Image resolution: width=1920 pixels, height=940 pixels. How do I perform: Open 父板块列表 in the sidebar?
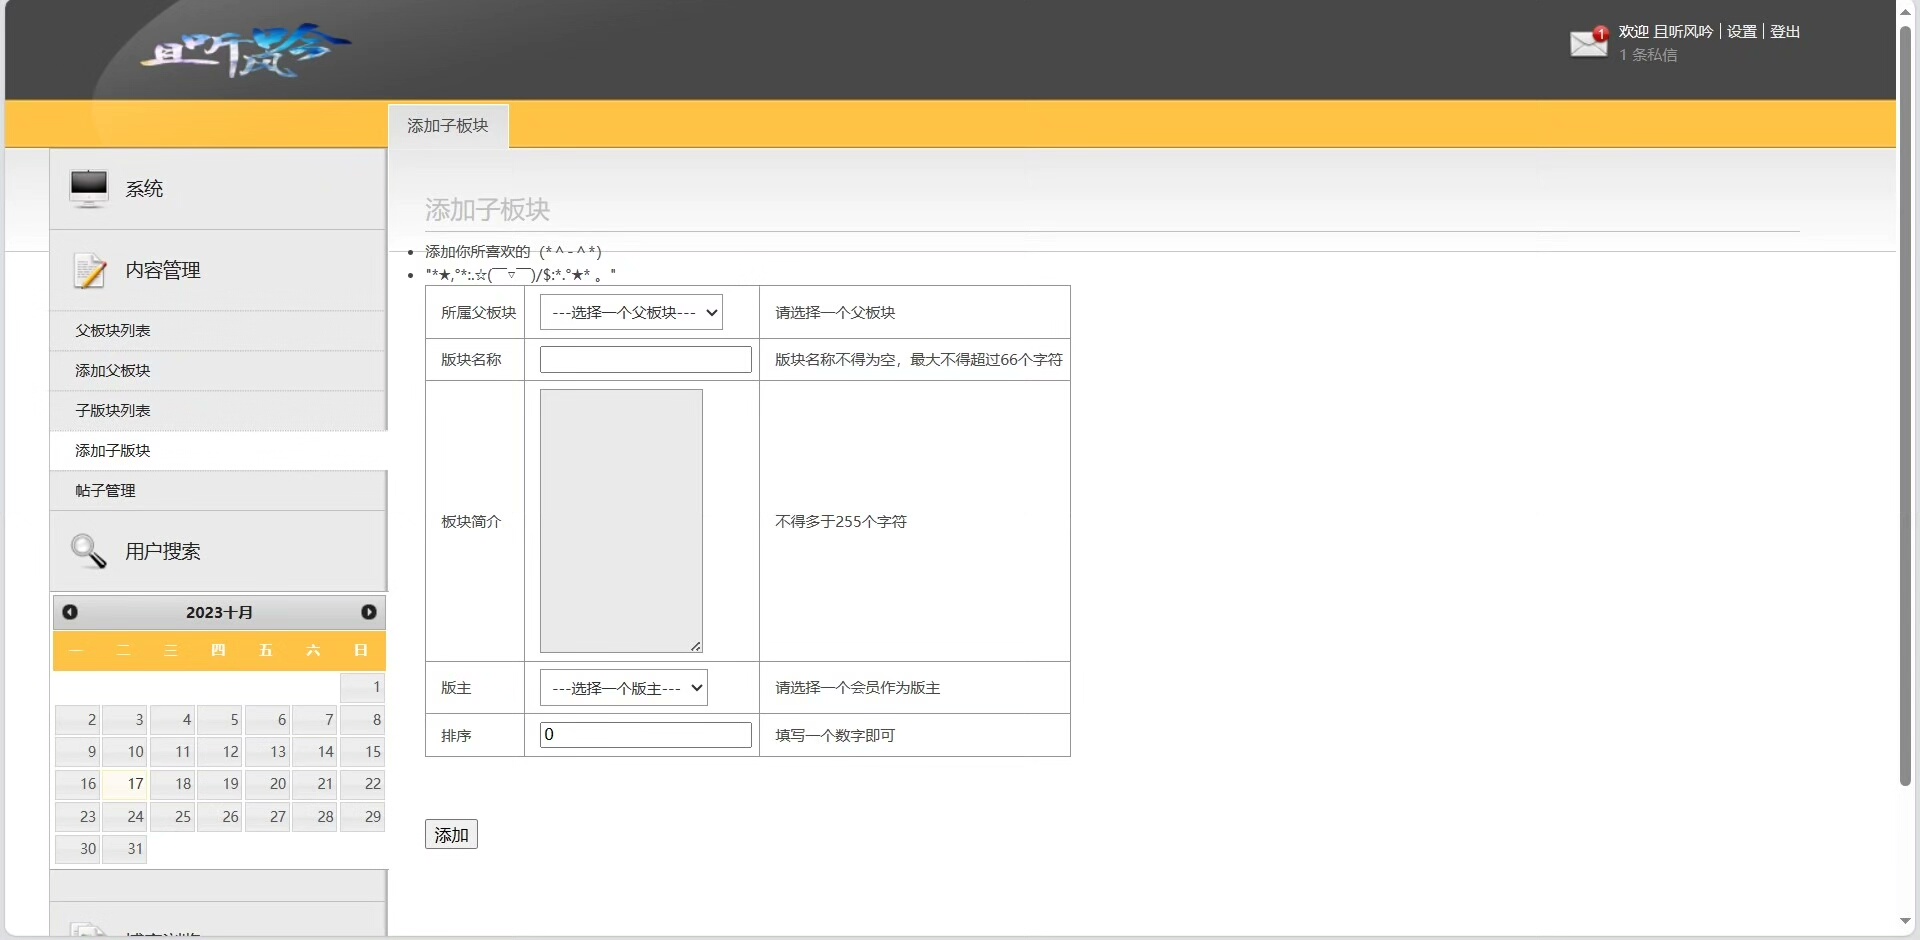tap(113, 331)
